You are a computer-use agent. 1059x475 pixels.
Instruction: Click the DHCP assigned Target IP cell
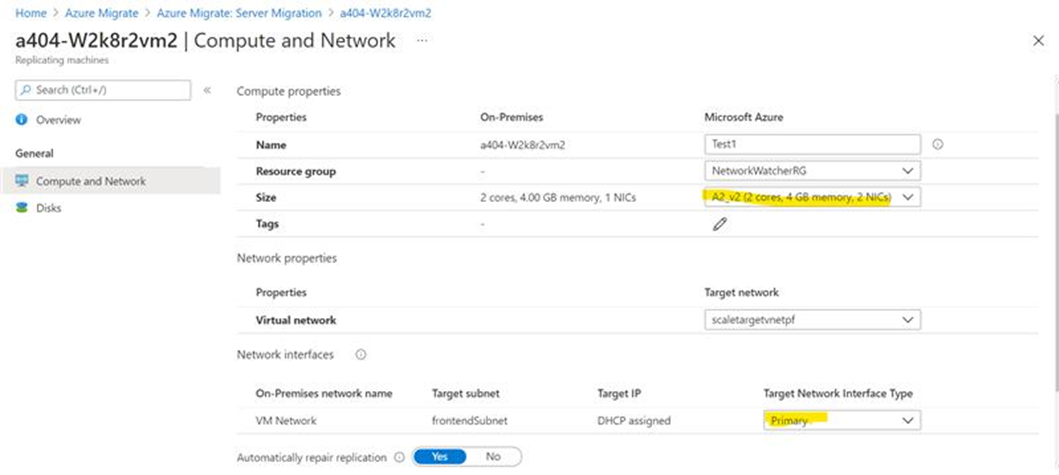[634, 420]
